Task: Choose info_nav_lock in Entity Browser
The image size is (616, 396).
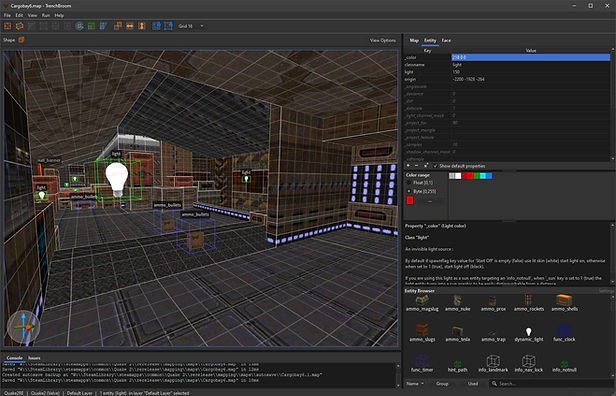Action: tap(529, 364)
